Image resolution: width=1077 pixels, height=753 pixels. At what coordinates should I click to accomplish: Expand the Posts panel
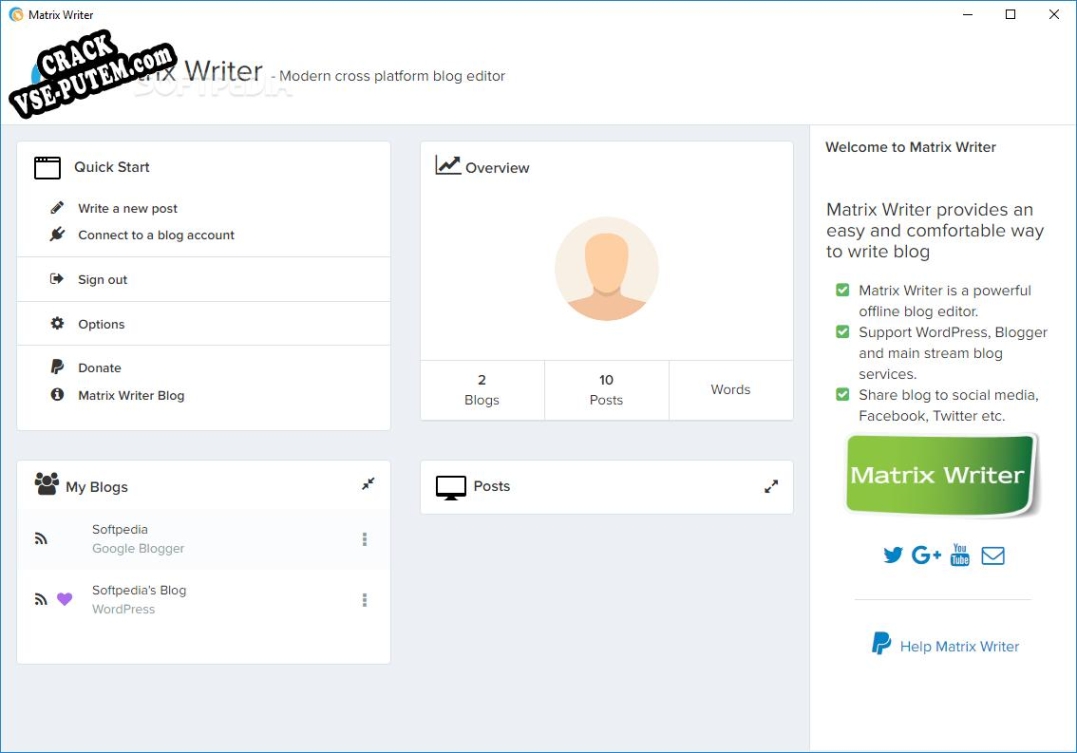tap(771, 486)
